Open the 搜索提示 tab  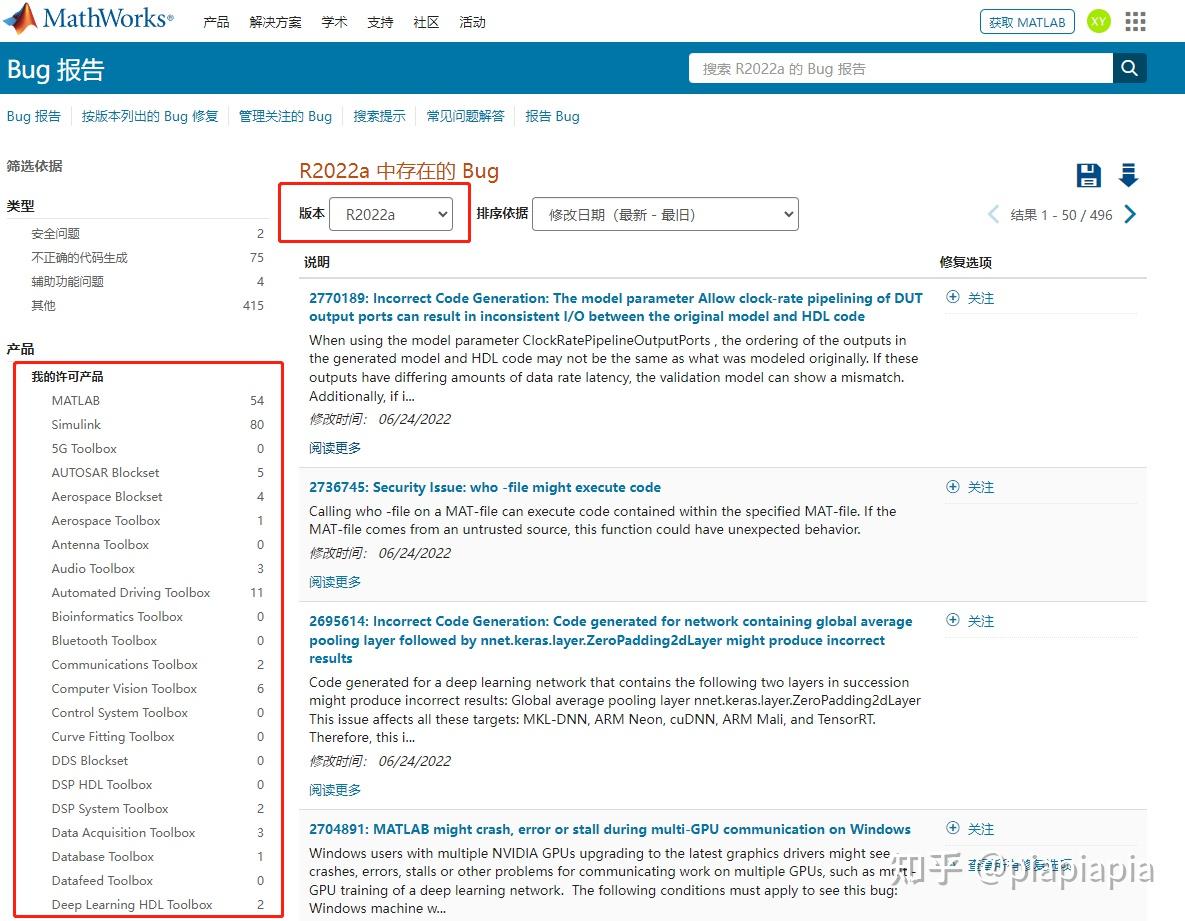(x=379, y=116)
